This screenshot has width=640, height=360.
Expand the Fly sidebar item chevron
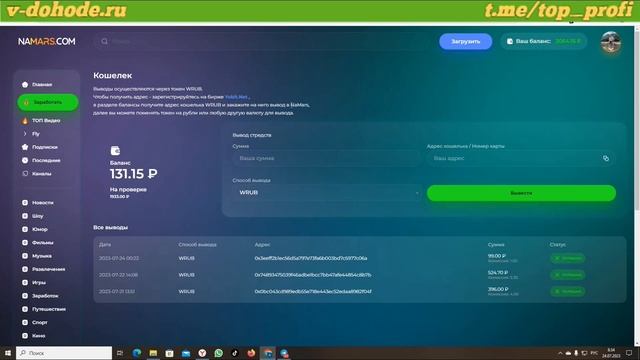coord(25,133)
